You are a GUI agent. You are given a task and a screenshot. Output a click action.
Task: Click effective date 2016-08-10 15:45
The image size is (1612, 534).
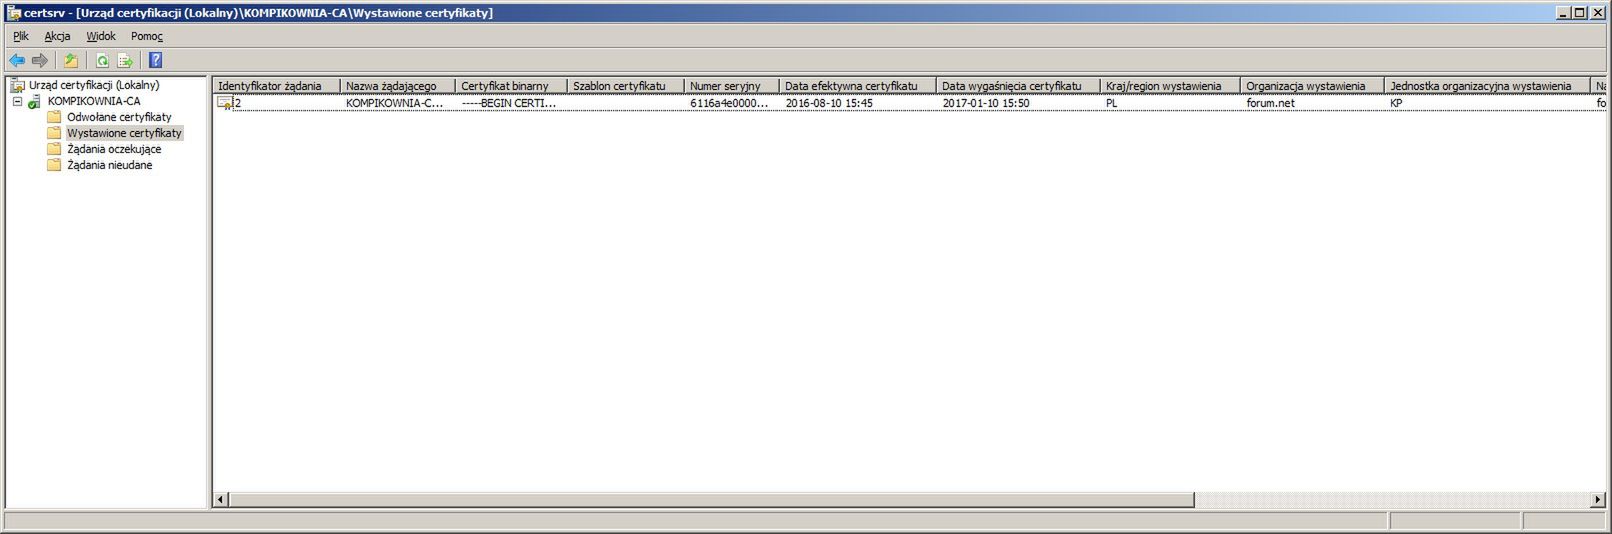coord(829,103)
